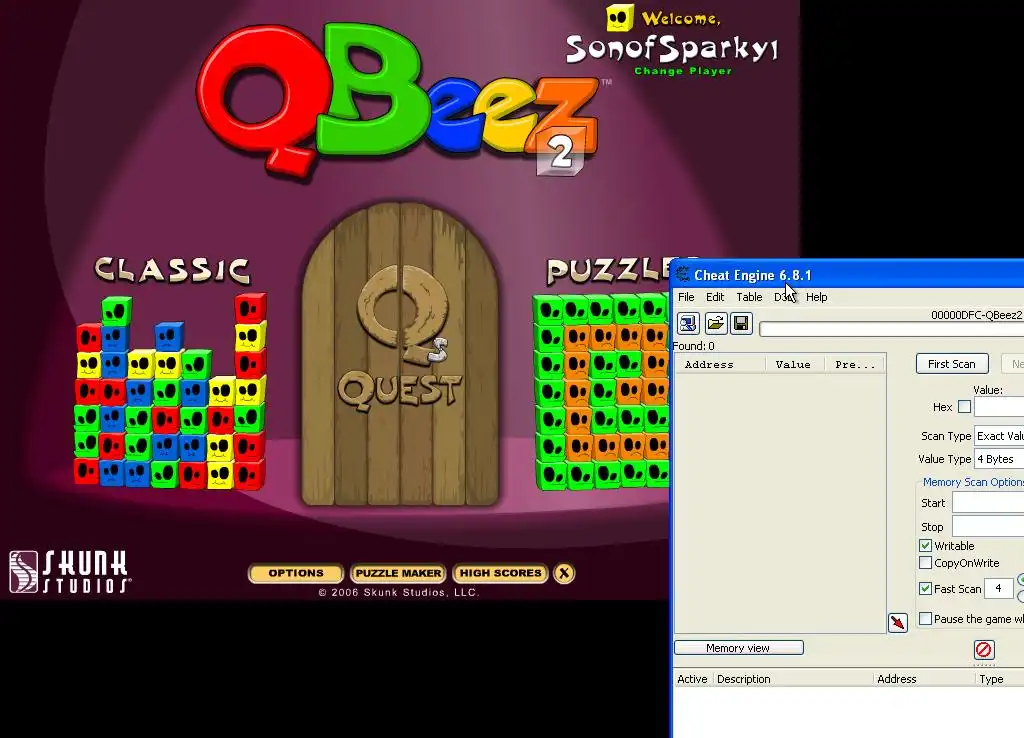The height and width of the screenshot is (738, 1024).
Task: Open the File menu
Action: click(686, 297)
